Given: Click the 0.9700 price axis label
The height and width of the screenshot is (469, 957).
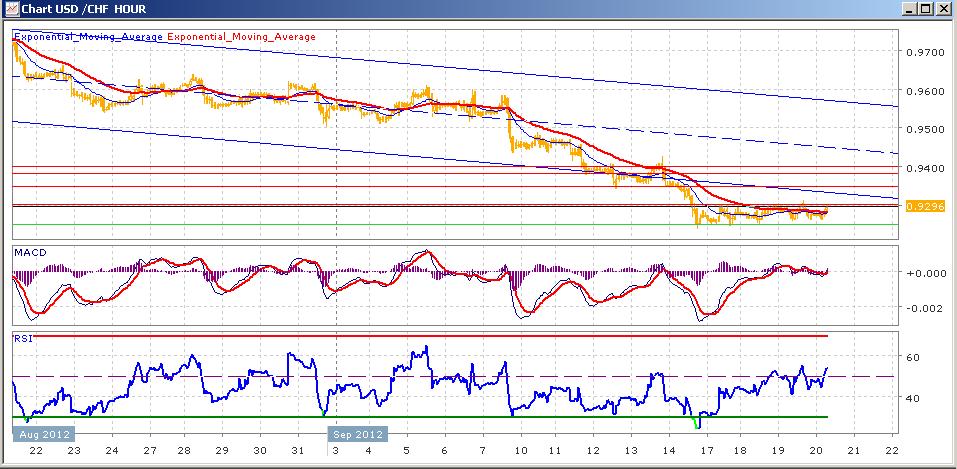Looking at the screenshot, I should (x=923, y=53).
